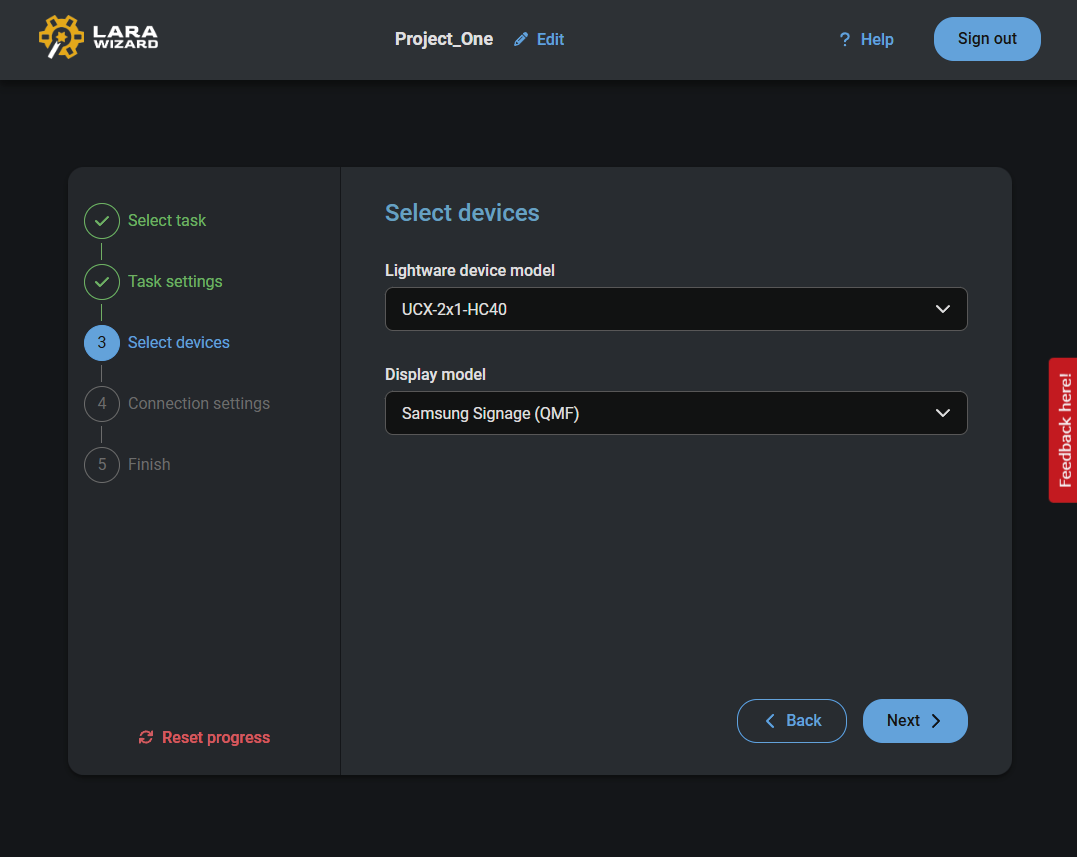Go to the Task settings step
The image size is (1077, 857).
pyautogui.click(x=175, y=282)
